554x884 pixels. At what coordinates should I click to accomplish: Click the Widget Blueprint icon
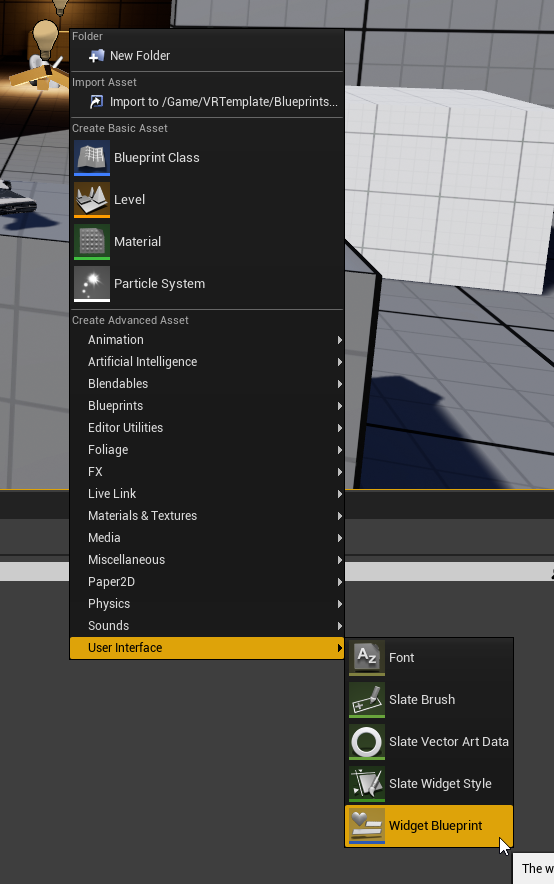pyautogui.click(x=367, y=825)
